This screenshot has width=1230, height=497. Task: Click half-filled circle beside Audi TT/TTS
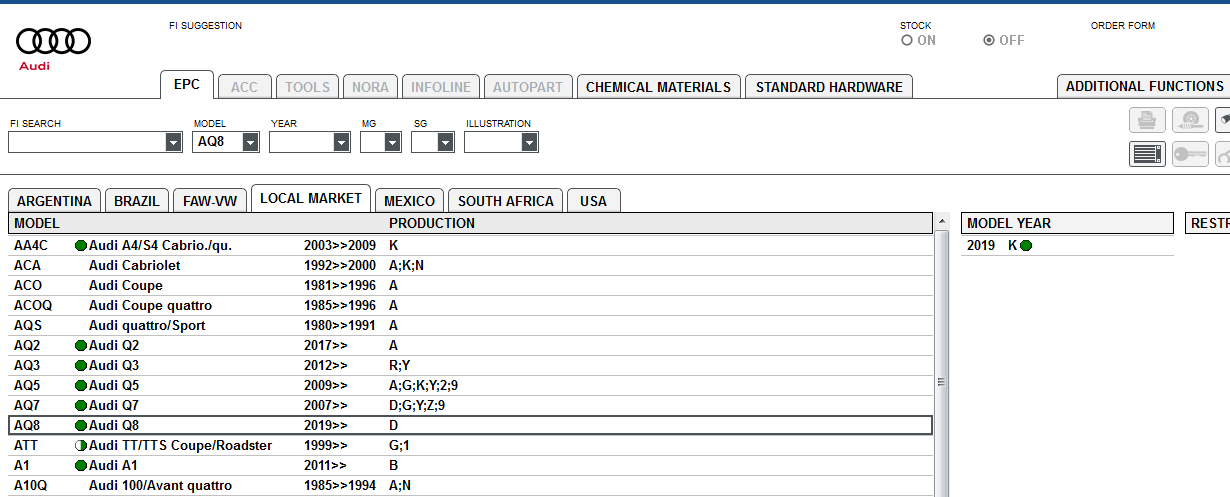pyautogui.click(x=81, y=445)
